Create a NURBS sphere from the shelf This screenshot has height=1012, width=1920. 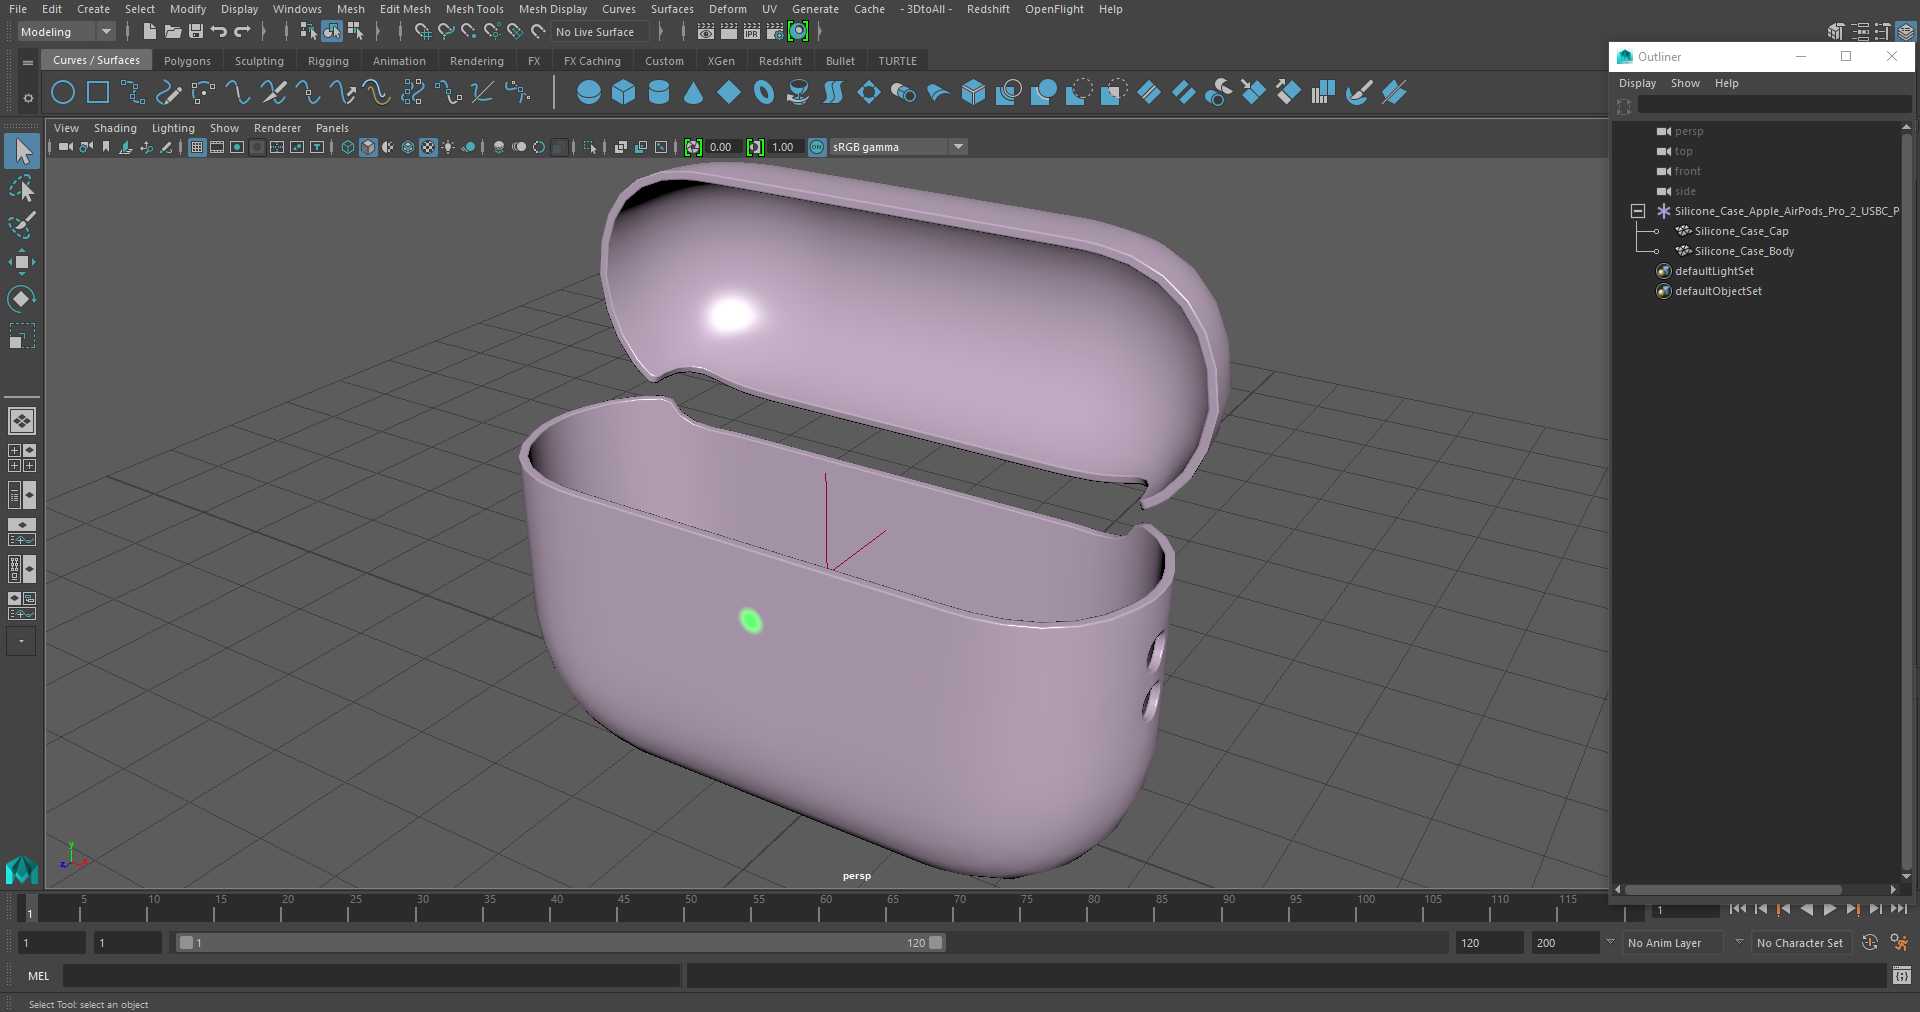pyautogui.click(x=589, y=93)
